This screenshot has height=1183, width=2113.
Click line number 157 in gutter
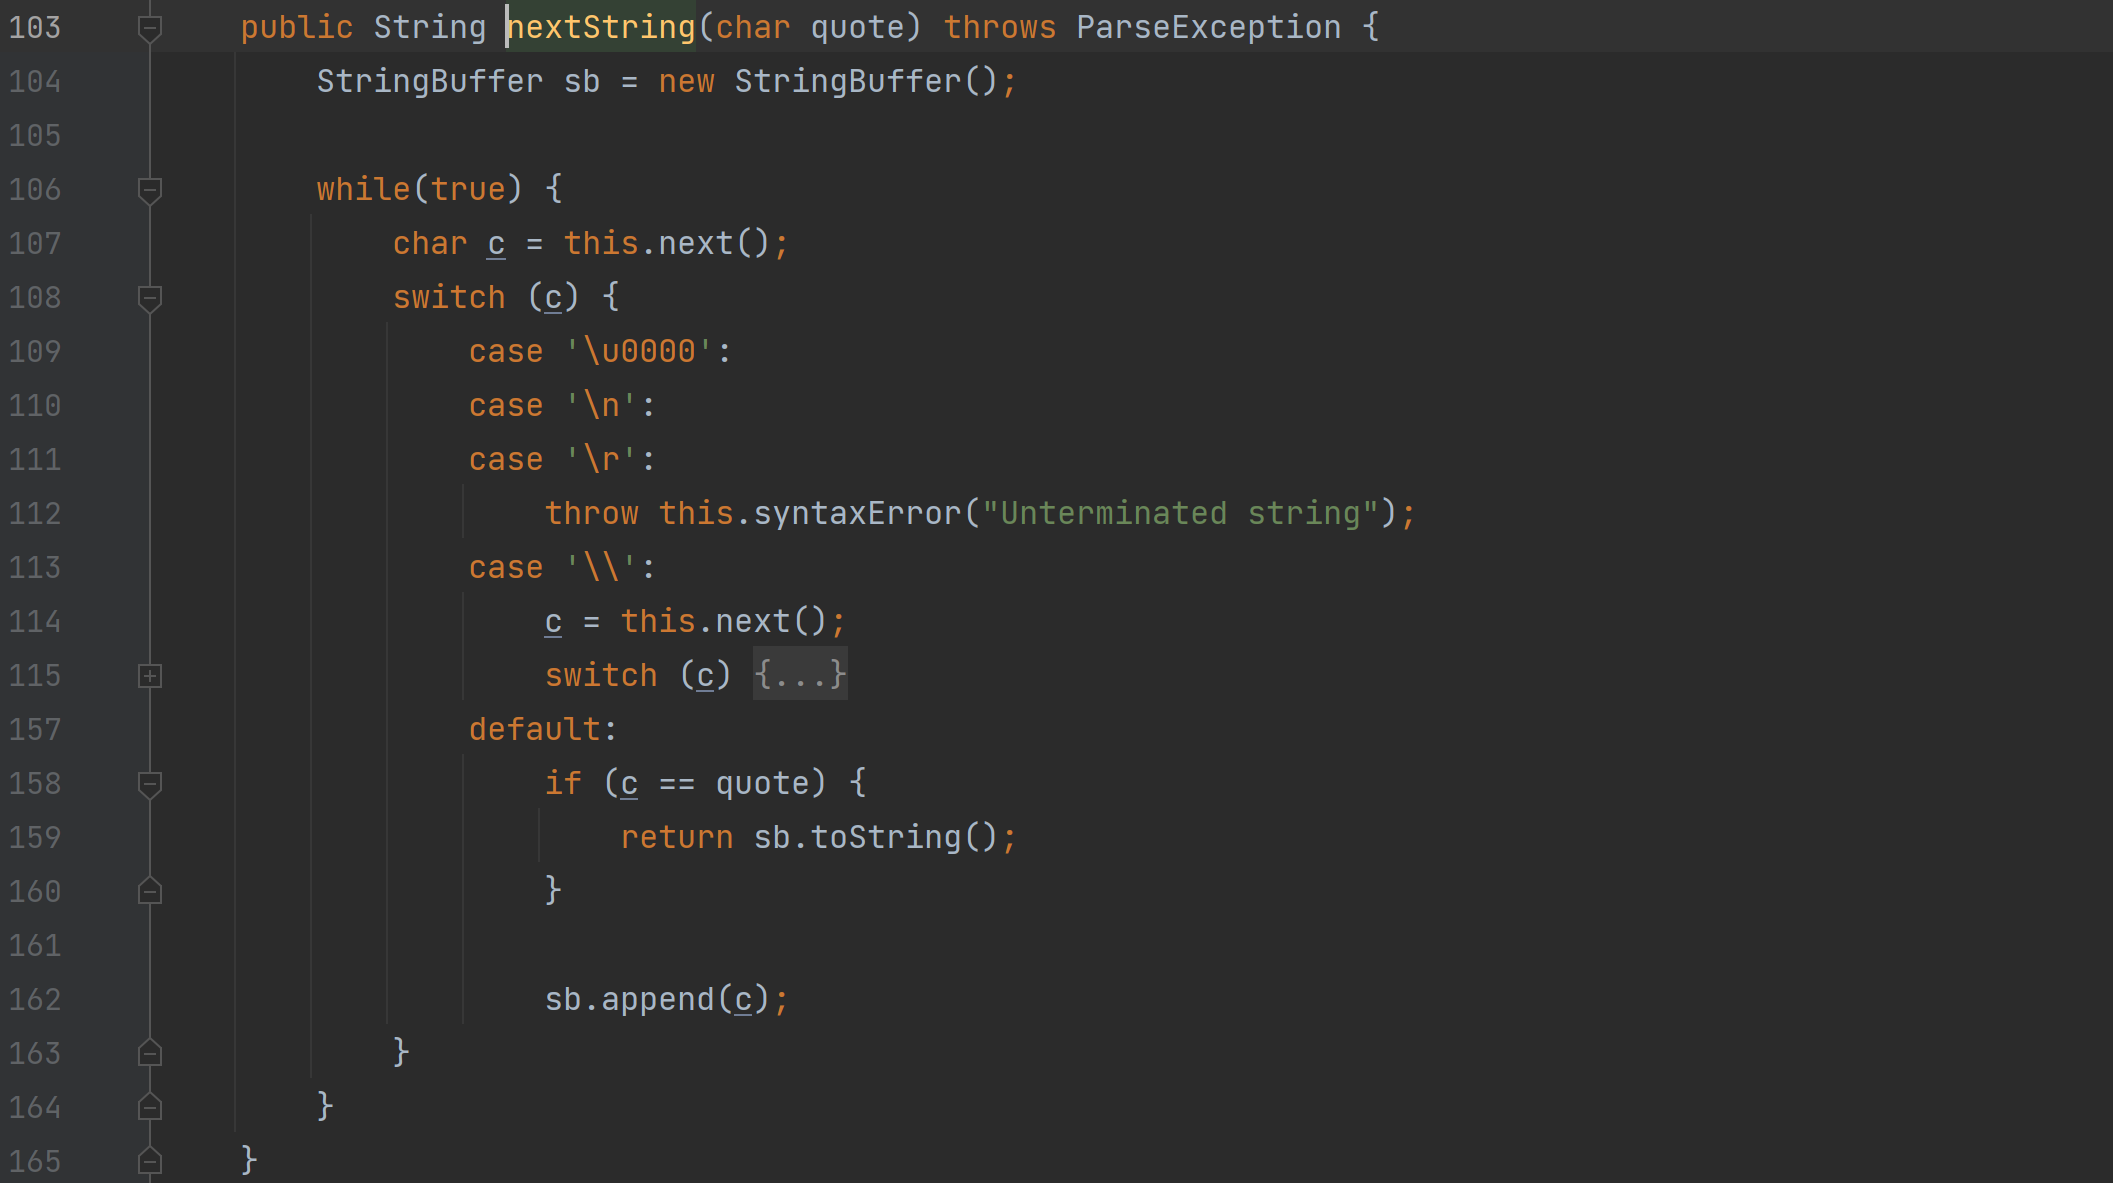pyautogui.click(x=35, y=730)
